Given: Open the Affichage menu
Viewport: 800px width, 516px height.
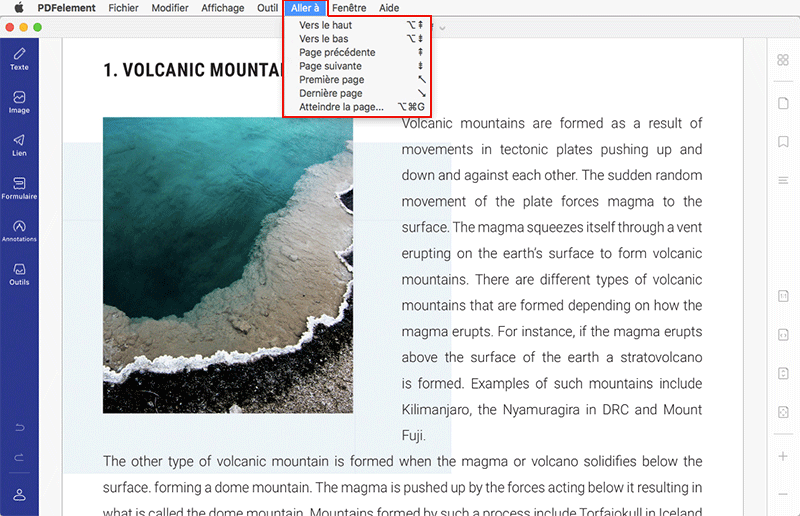Looking at the screenshot, I should click(222, 8).
